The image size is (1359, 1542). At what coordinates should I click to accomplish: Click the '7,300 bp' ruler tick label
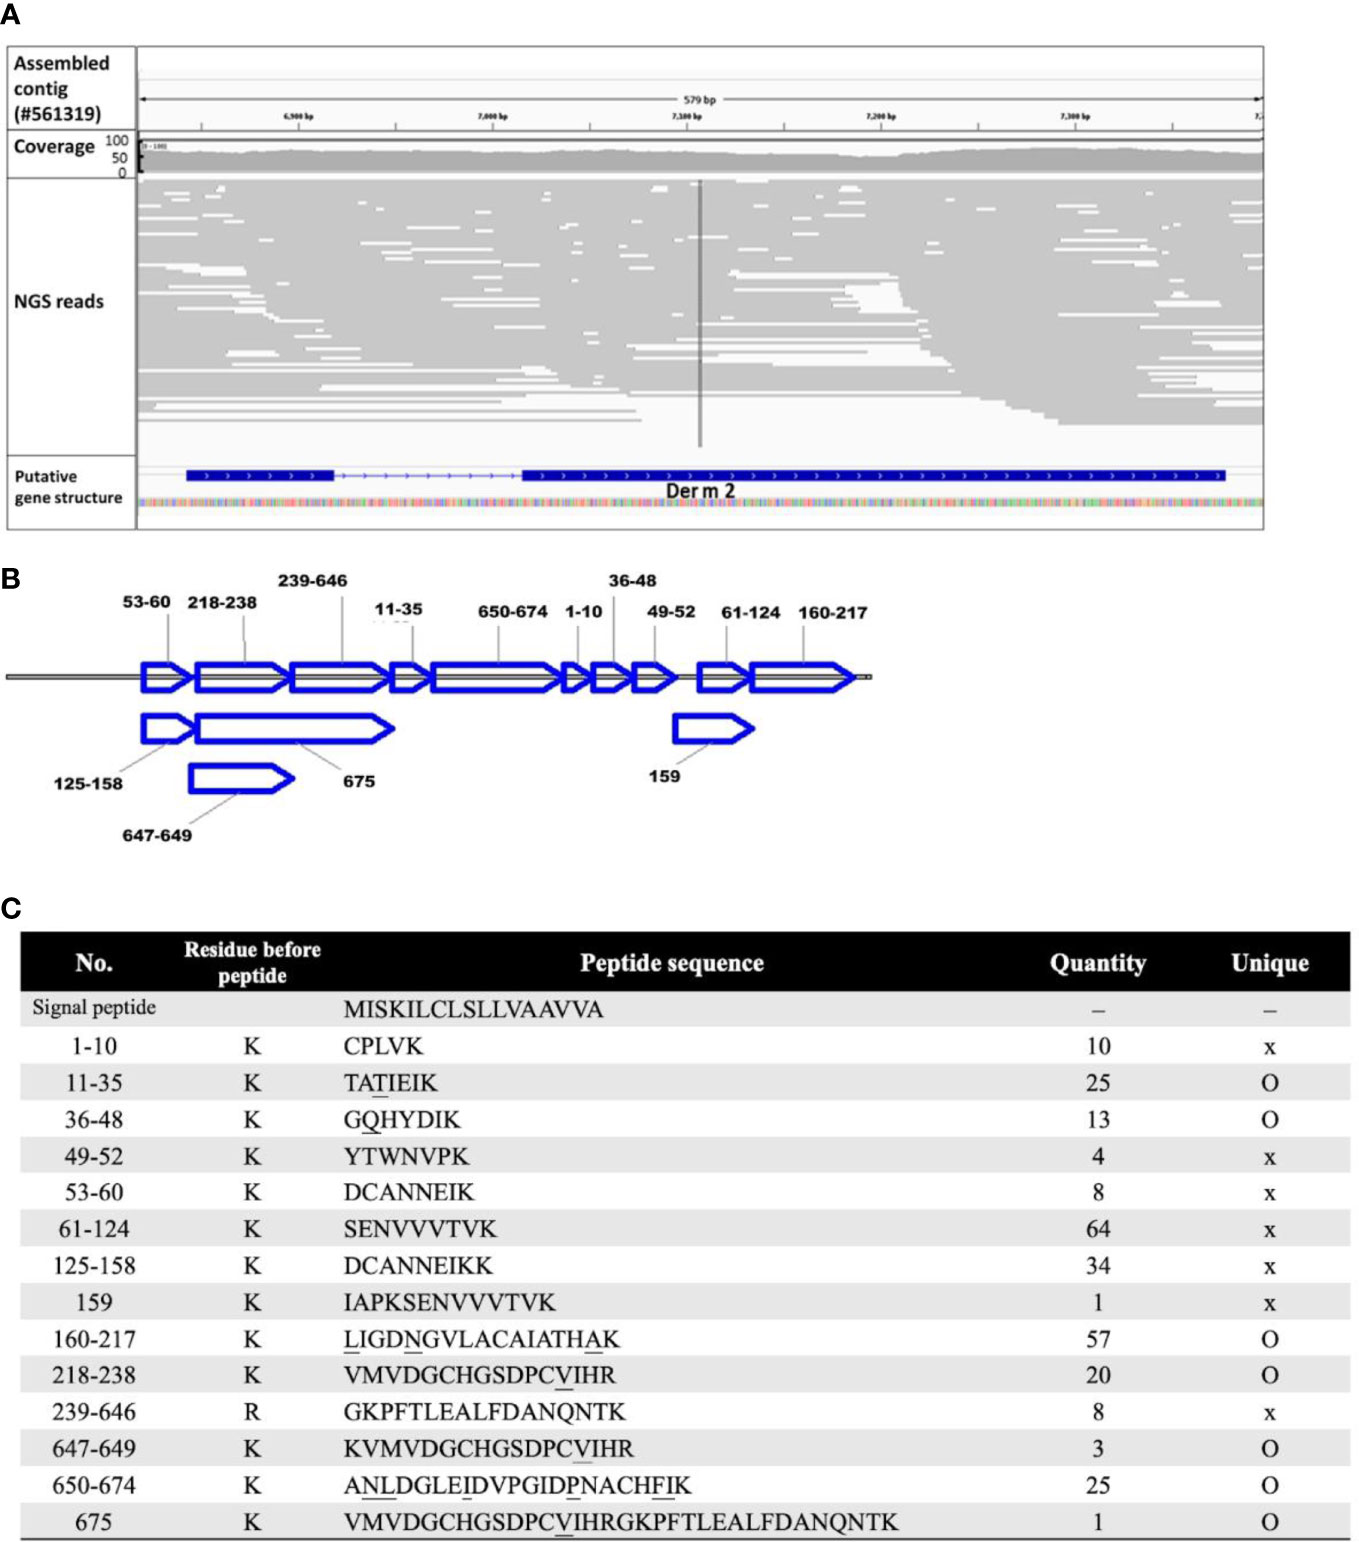[x=1075, y=117]
